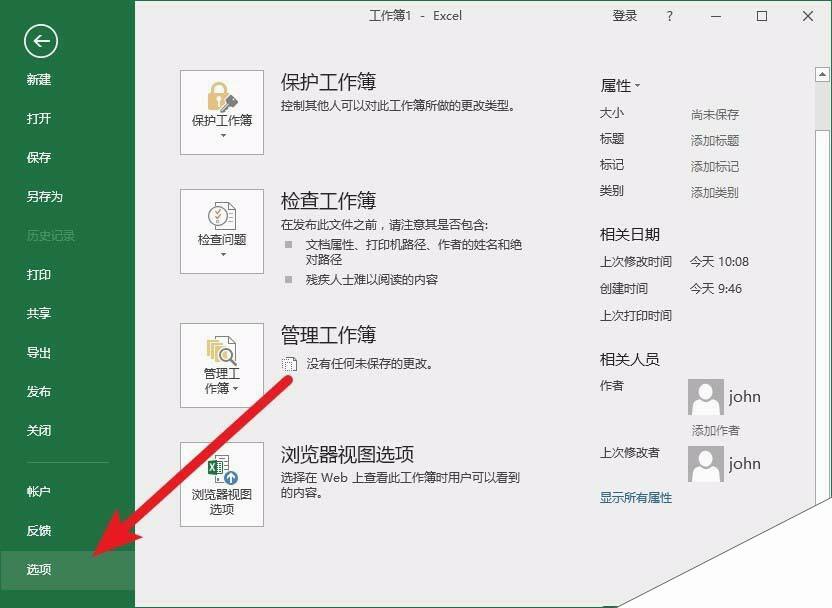Click 残疾人士难以阅读的内容 list item
Screen dimensions: 832x608
point(371,280)
